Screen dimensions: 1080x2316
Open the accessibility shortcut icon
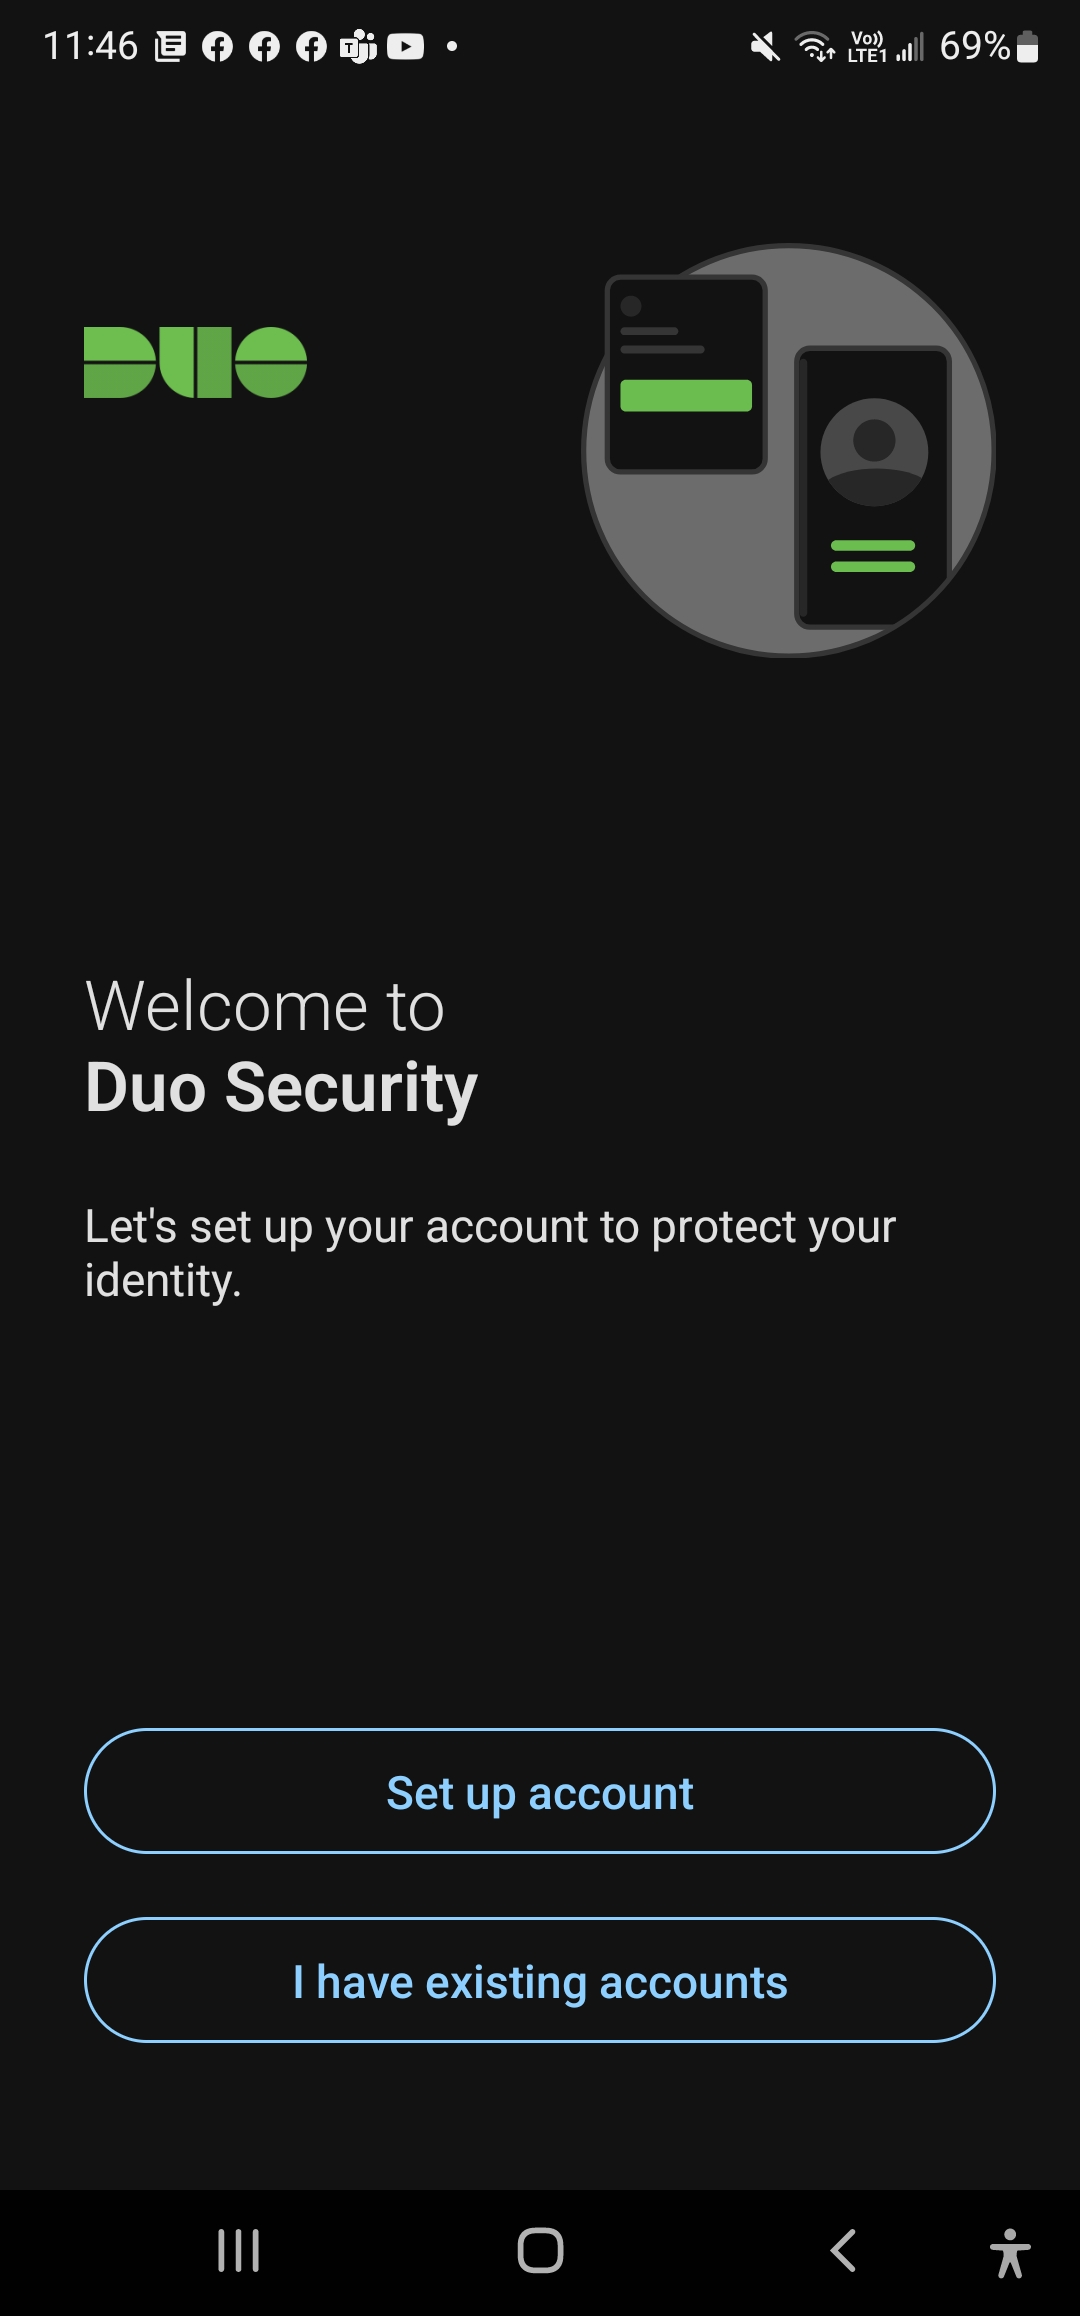pyautogui.click(x=1010, y=2253)
